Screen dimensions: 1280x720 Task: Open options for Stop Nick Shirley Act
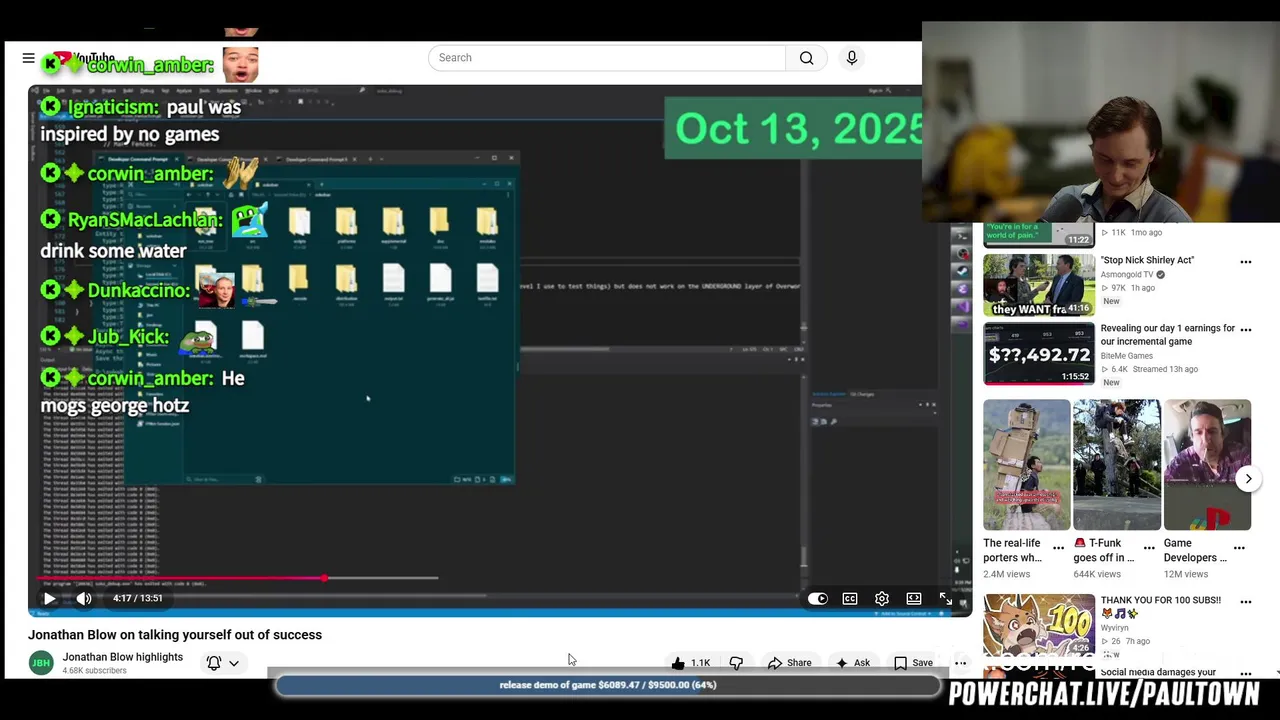[1246, 262]
